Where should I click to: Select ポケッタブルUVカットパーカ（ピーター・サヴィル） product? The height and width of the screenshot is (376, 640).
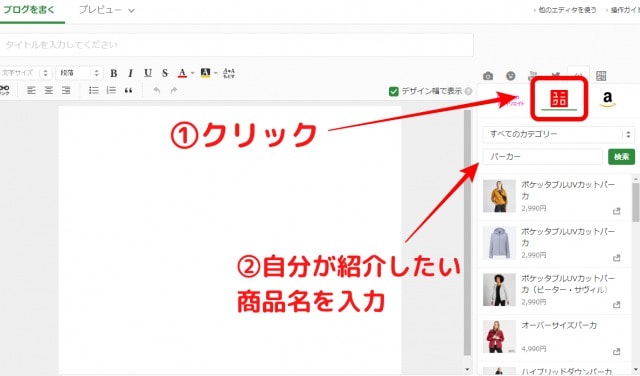[554, 291]
